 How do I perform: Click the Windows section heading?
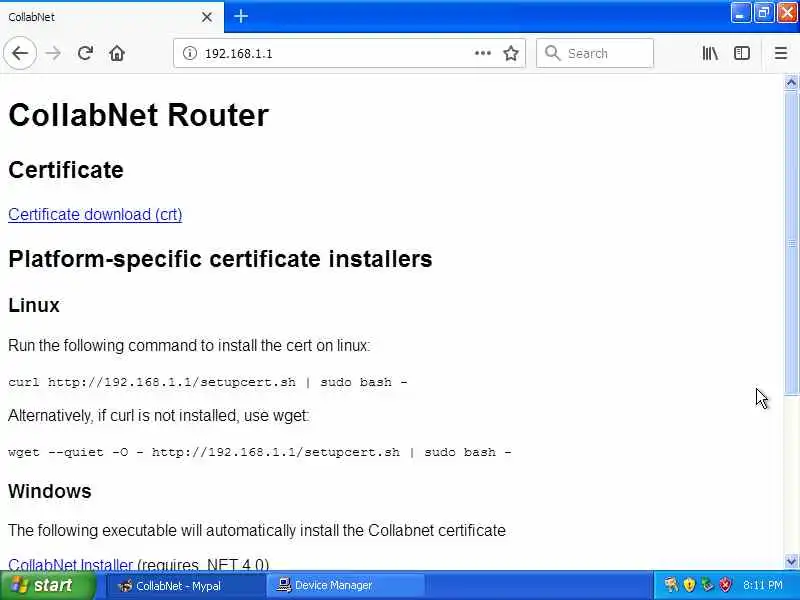point(49,491)
